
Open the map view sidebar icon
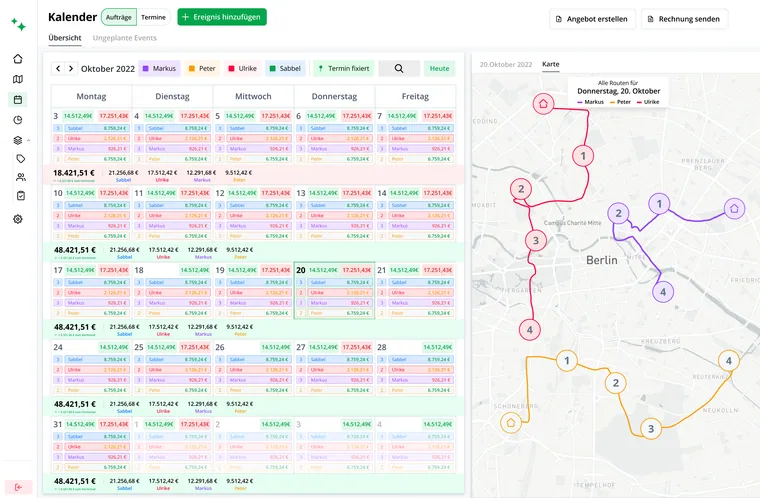tap(18, 79)
